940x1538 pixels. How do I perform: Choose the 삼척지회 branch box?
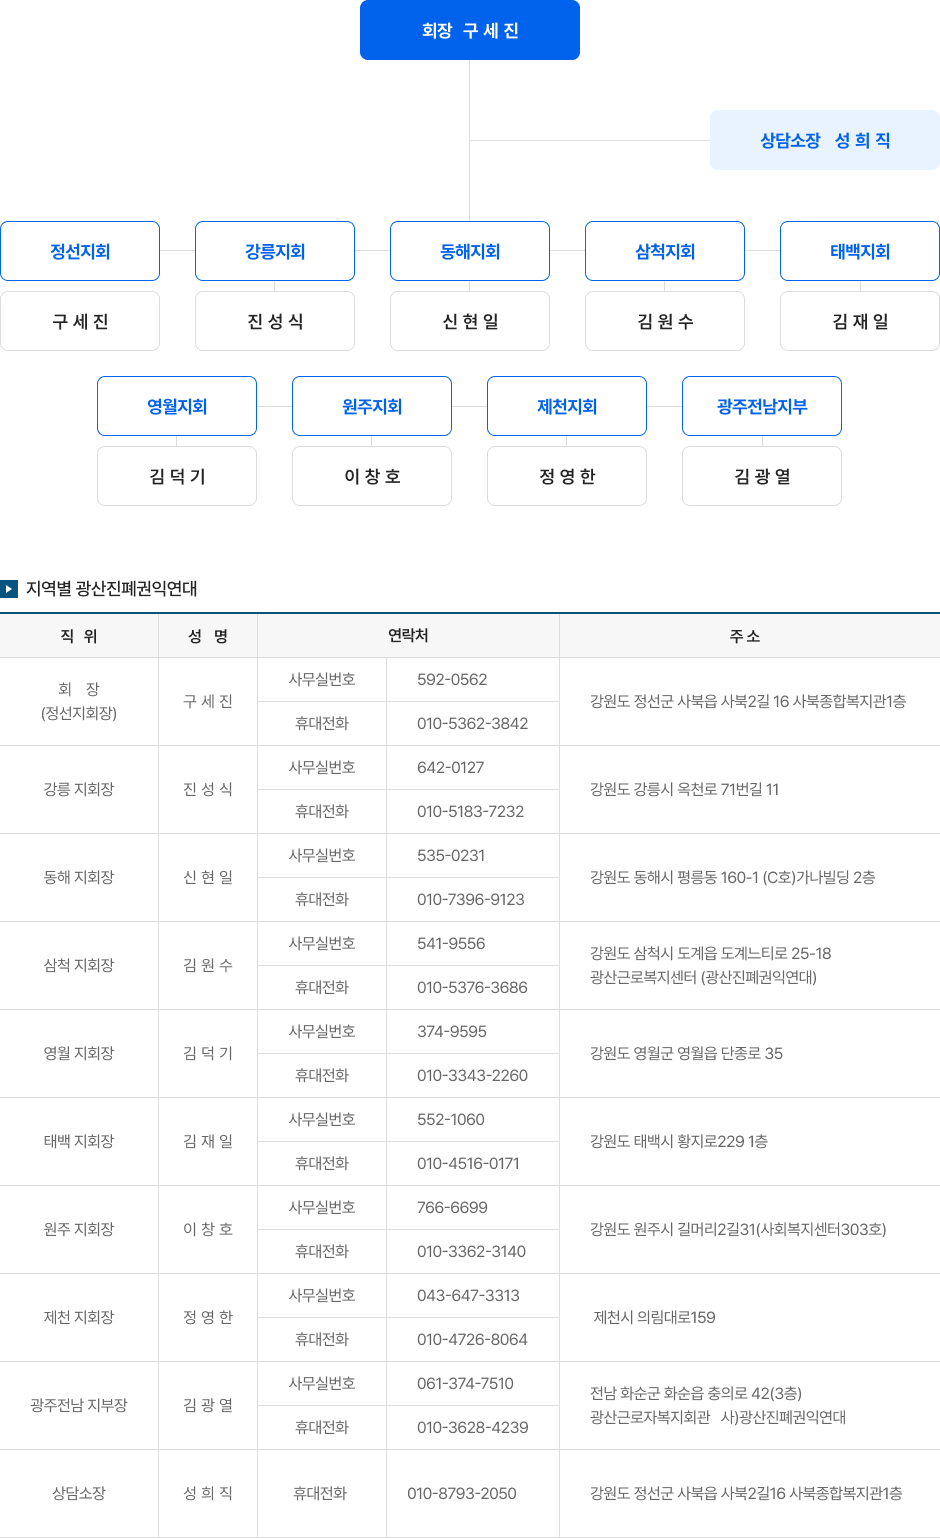pyautogui.click(x=665, y=252)
